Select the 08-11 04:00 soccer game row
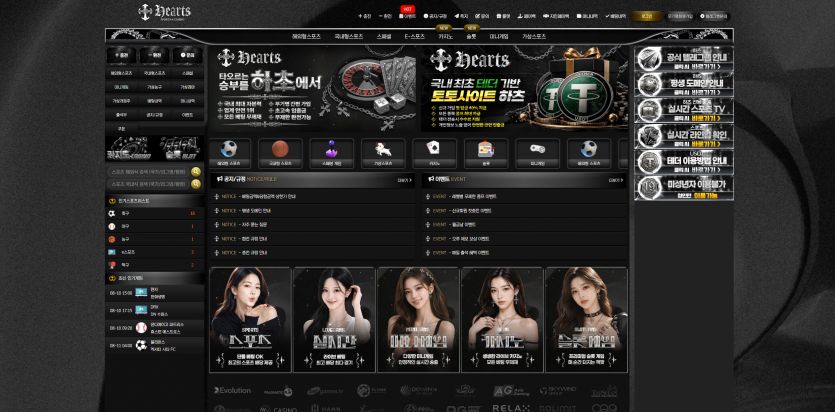 [x=154, y=345]
